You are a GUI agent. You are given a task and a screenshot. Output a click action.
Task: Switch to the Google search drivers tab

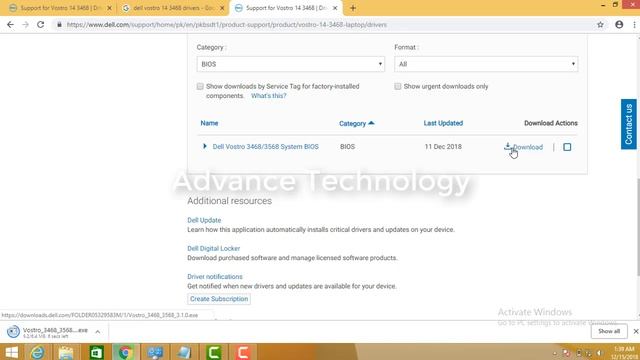[173, 8]
